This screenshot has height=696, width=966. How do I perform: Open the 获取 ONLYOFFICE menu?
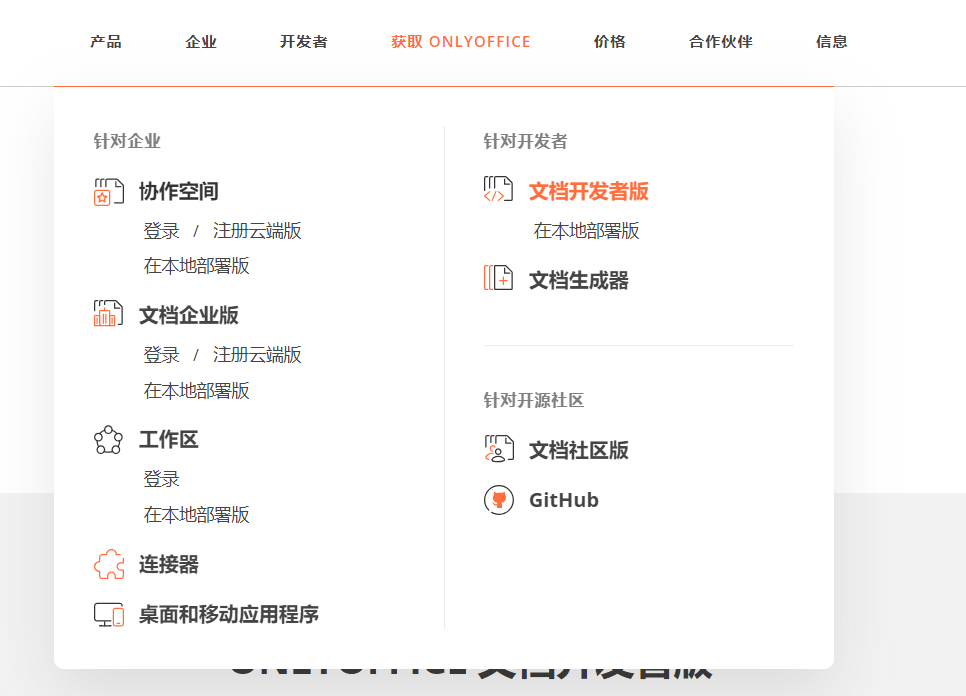(461, 42)
